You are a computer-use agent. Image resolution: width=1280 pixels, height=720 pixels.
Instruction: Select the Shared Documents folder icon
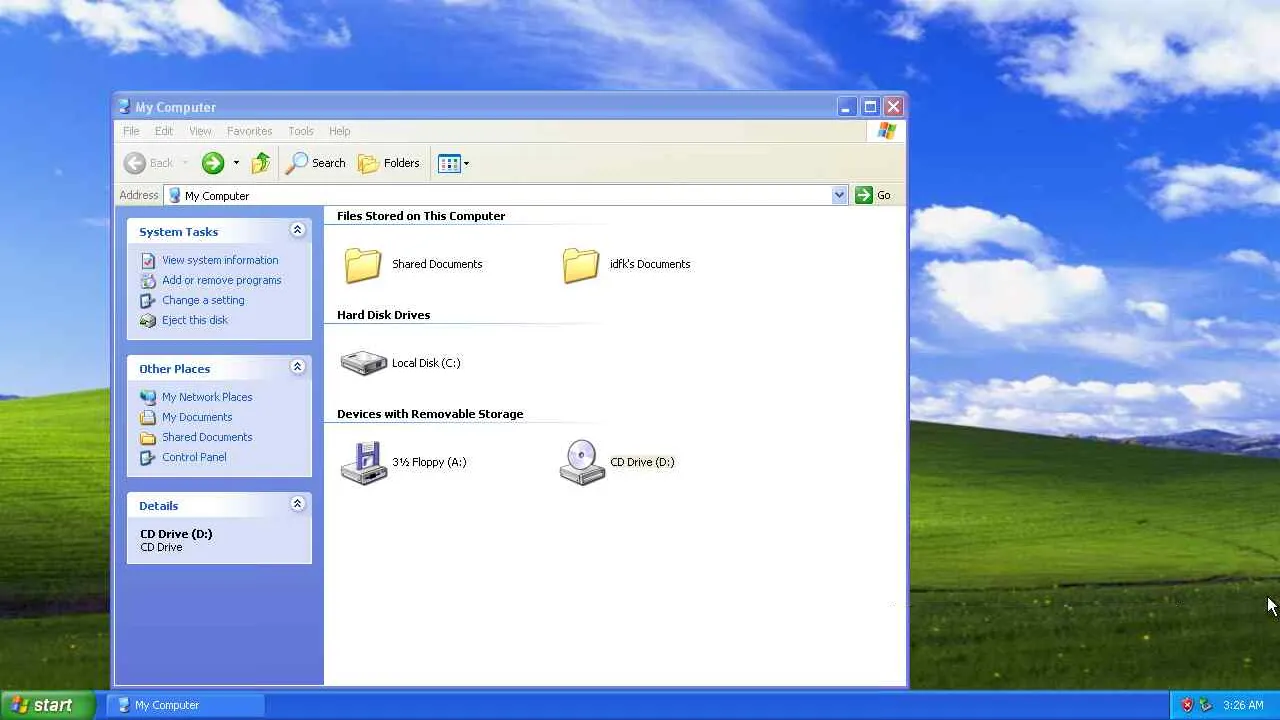click(x=363, y=264)
